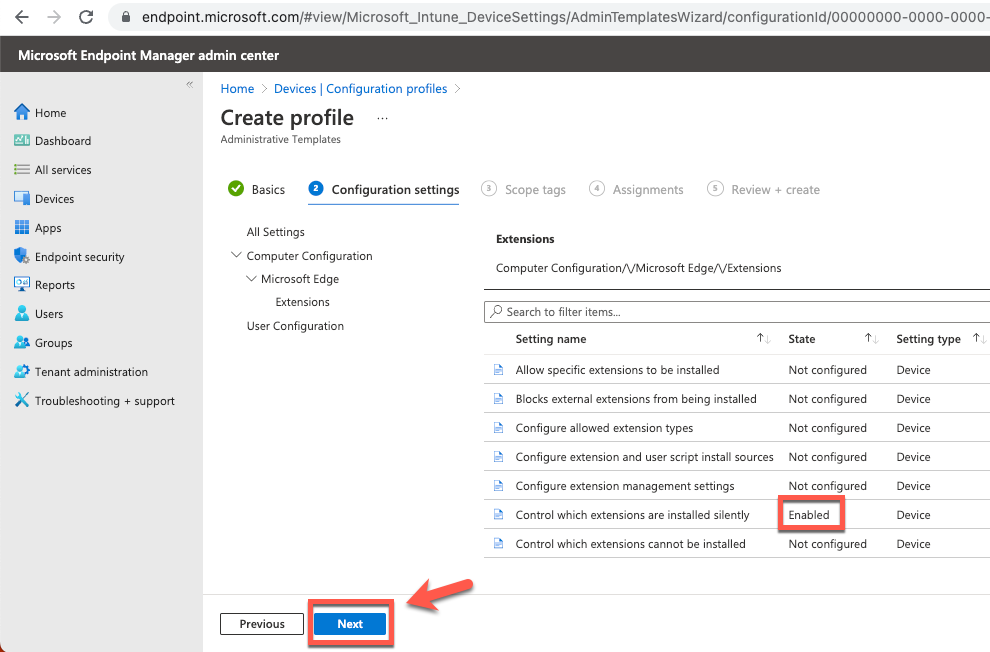The width and height of the screenshot is (990, 652).
Task: Open Tenant administration in sidebar
Action: pyautogui.click(x=92, y=372)
